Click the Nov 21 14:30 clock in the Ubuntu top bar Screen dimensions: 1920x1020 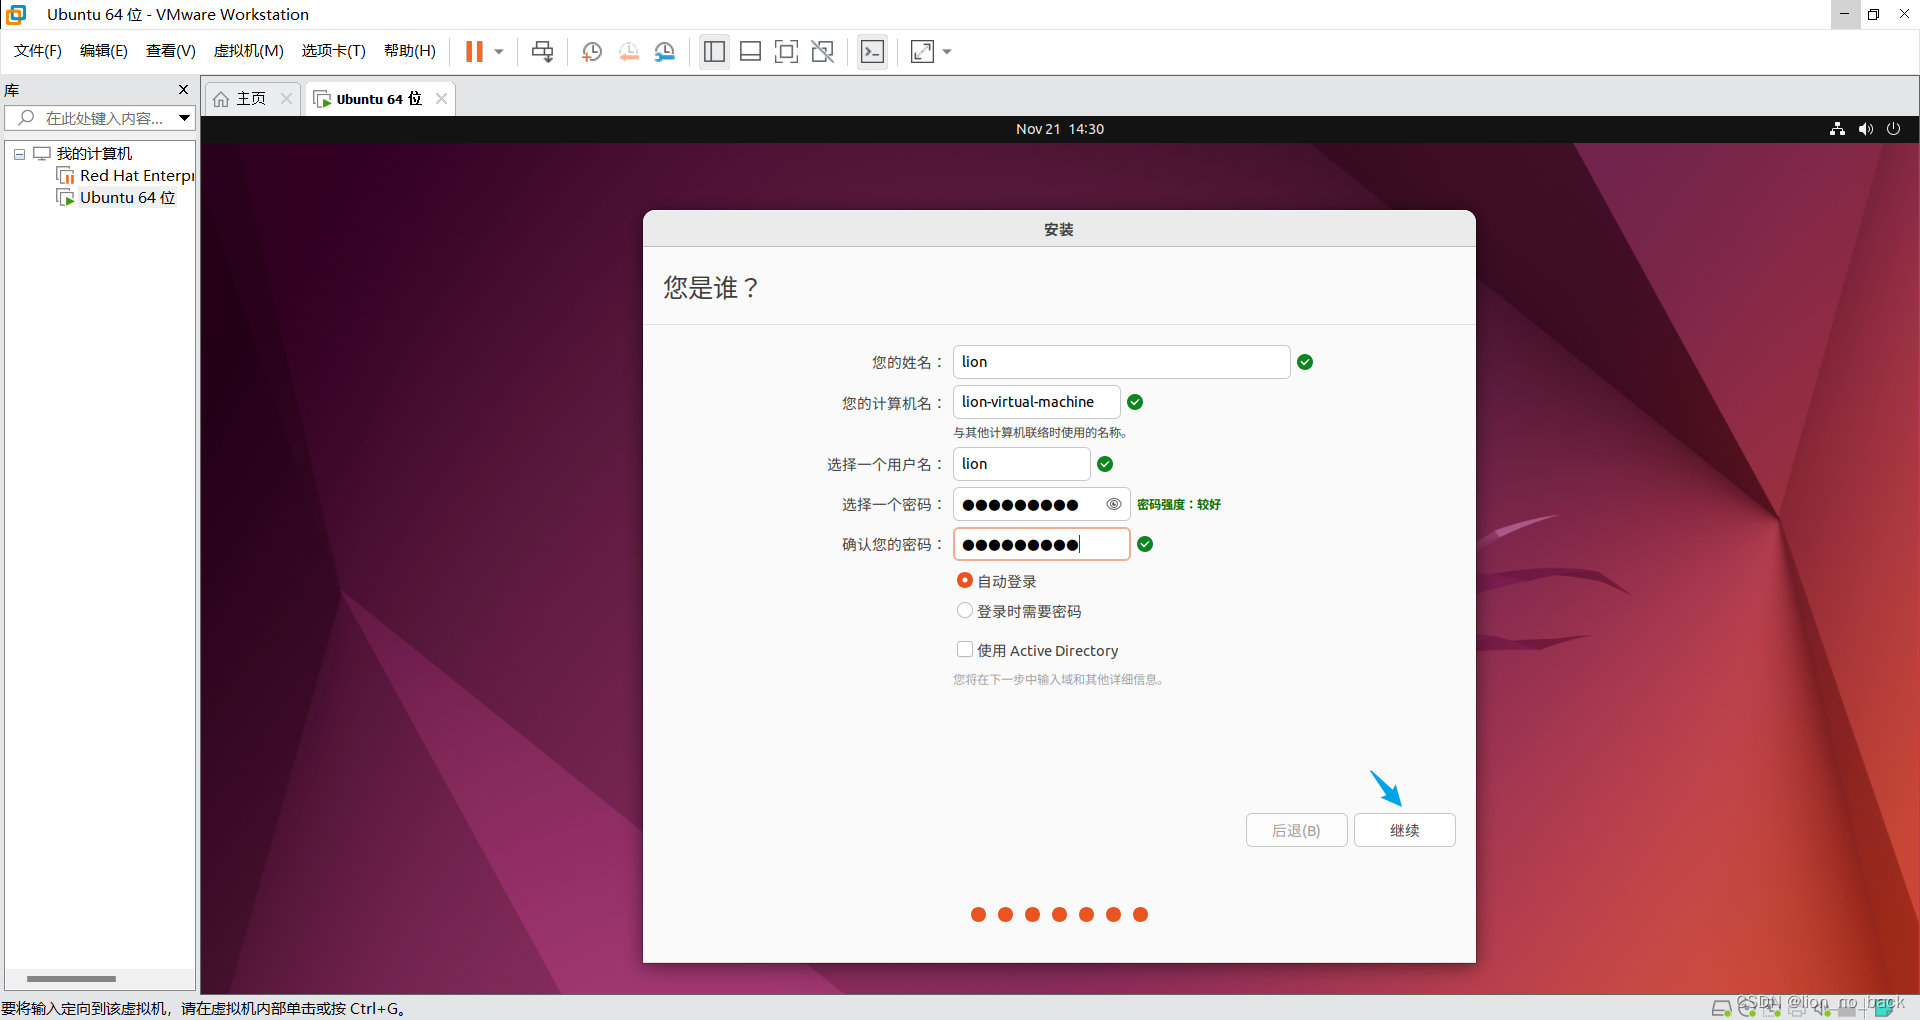pos(1060,129)
